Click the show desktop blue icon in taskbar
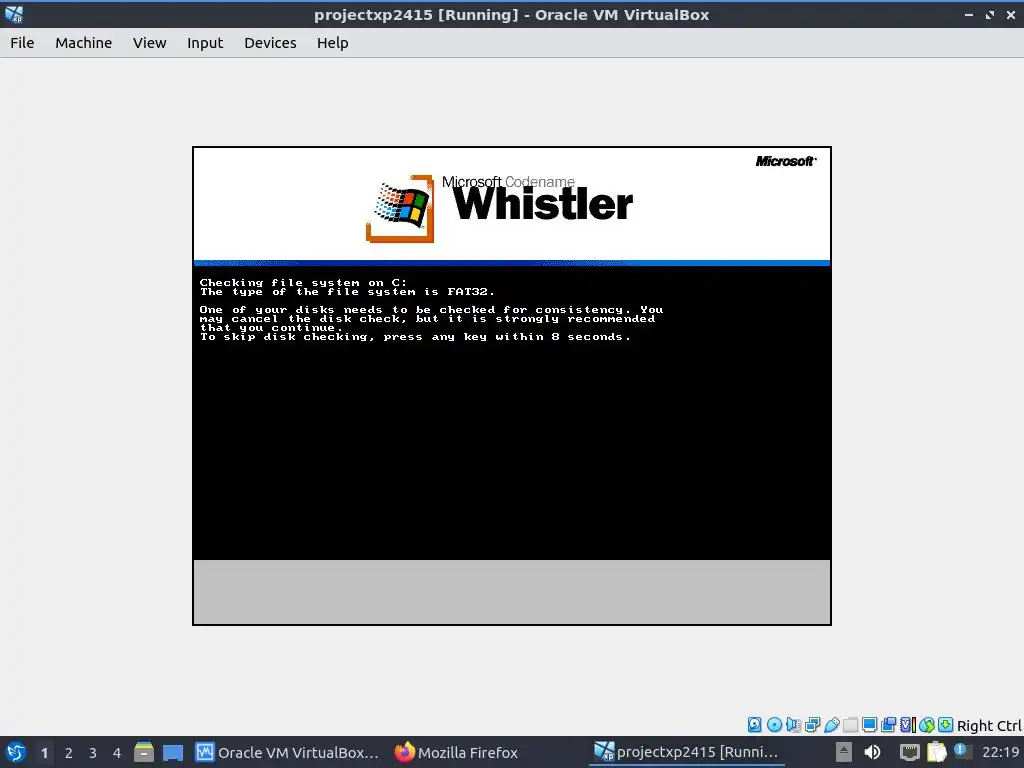The height and width of the screenshot is (768, 1024). pyautogui.click(x=172, y=752)
